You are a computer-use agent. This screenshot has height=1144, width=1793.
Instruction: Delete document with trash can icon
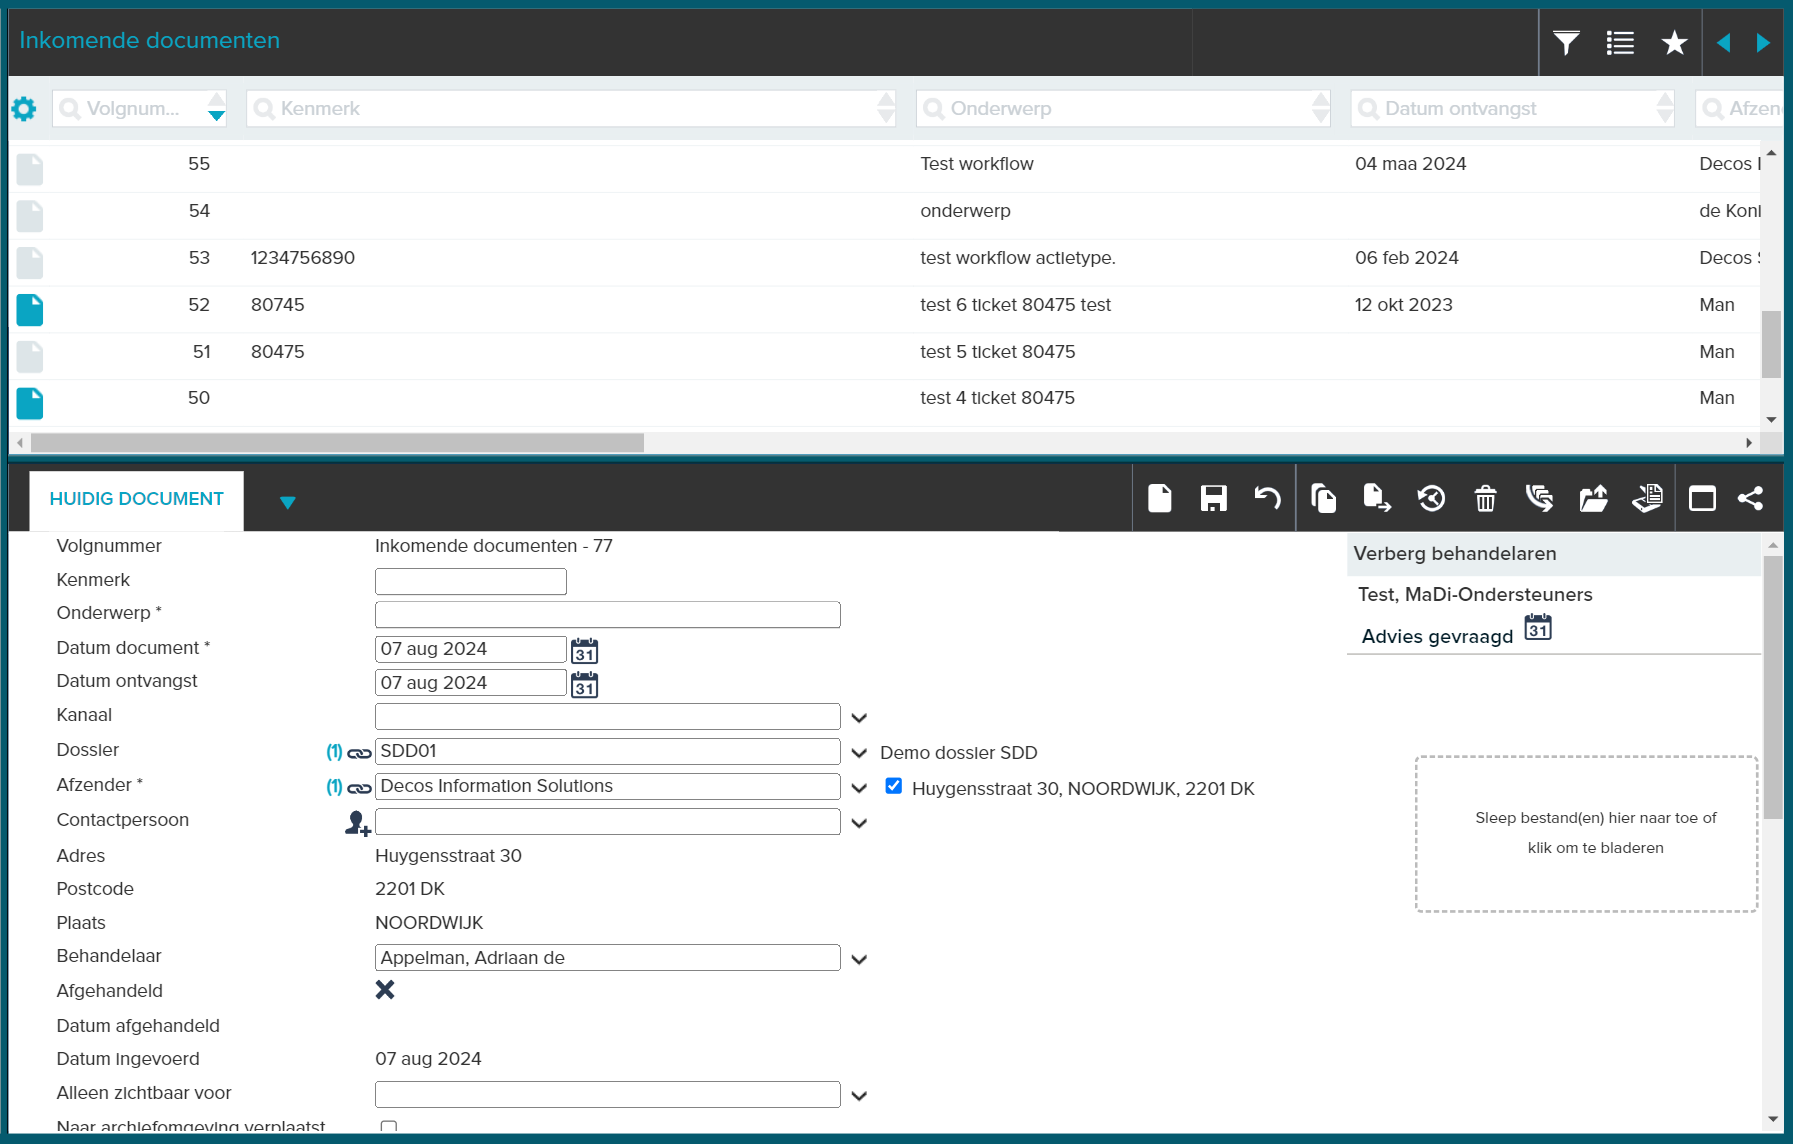(x=1485, y=498)
